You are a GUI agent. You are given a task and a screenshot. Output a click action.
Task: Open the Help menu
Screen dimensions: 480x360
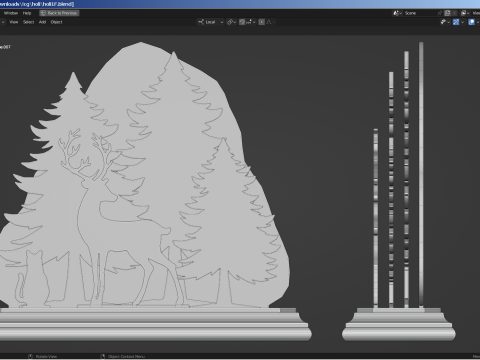(x=27, y=13)
